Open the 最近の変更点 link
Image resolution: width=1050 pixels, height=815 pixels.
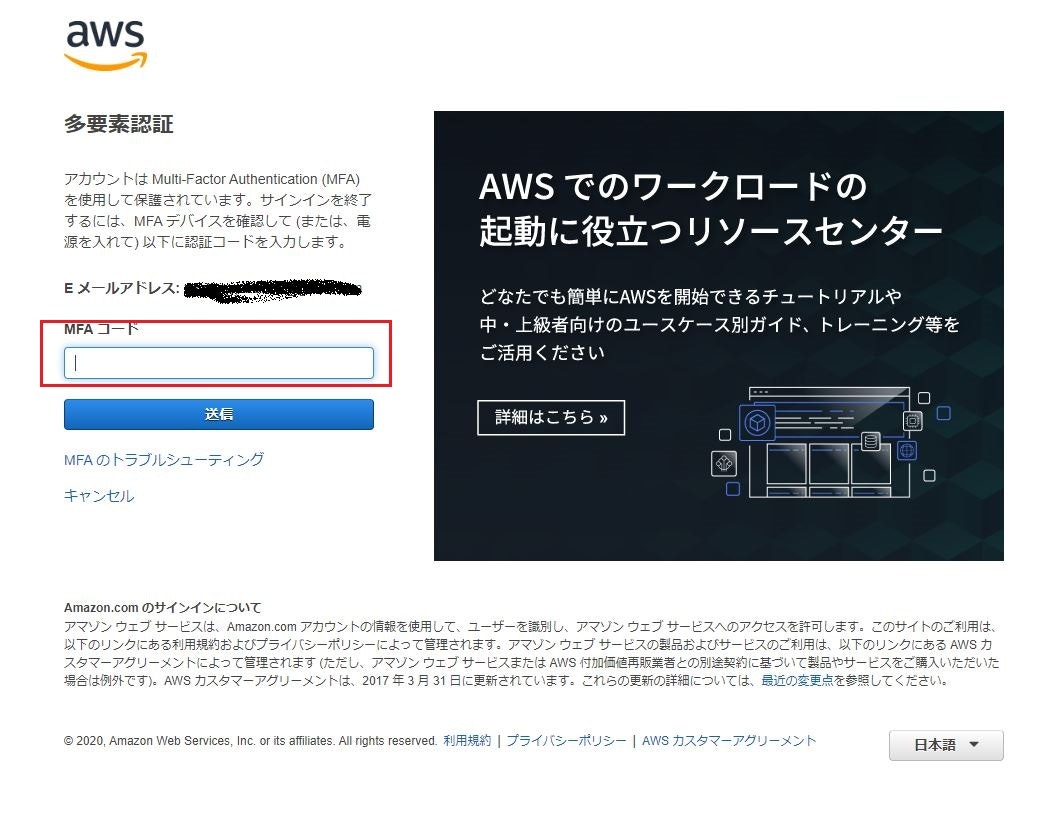[x=797, y=680]
